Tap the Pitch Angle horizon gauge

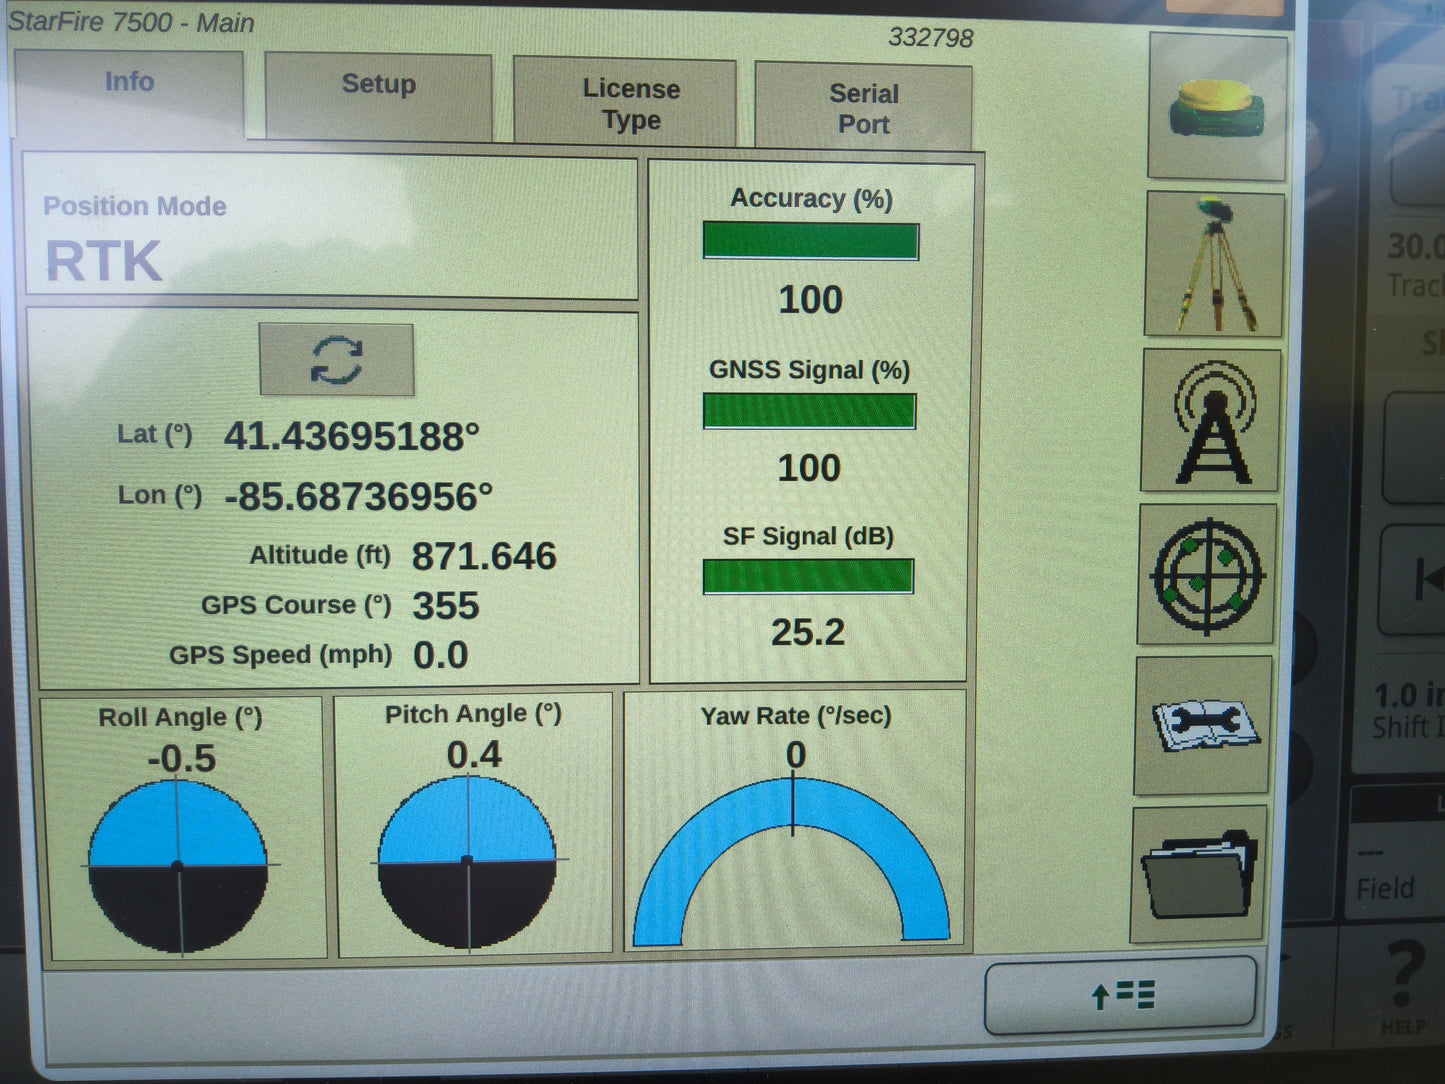[467, 862]
